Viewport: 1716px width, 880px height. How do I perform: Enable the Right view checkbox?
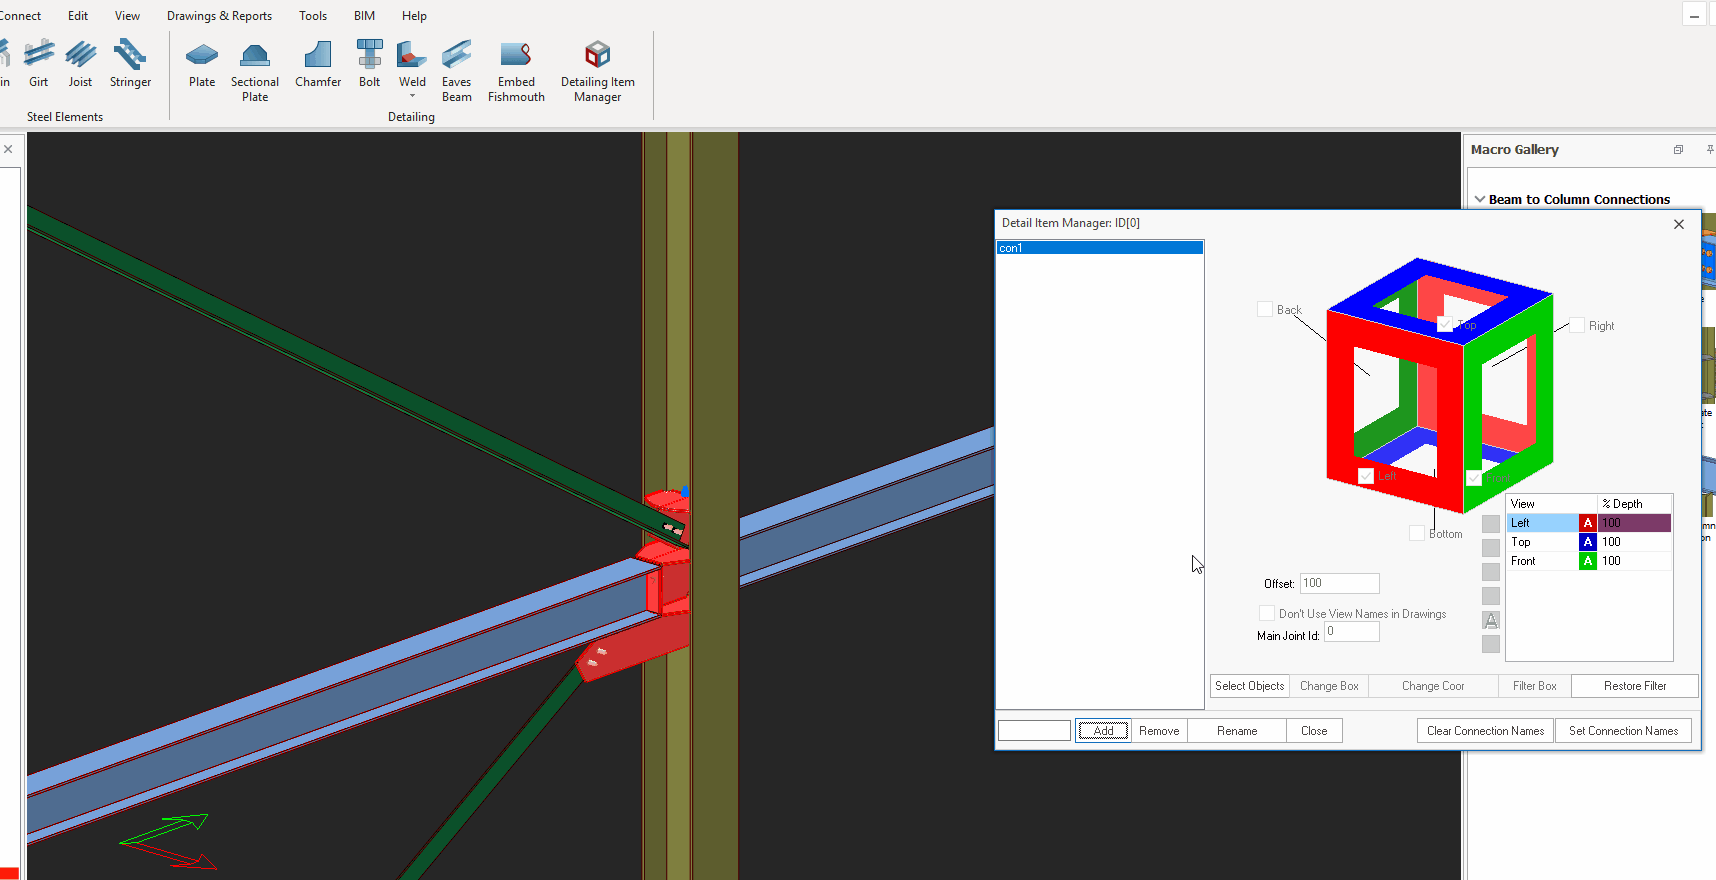[1577, 326]
